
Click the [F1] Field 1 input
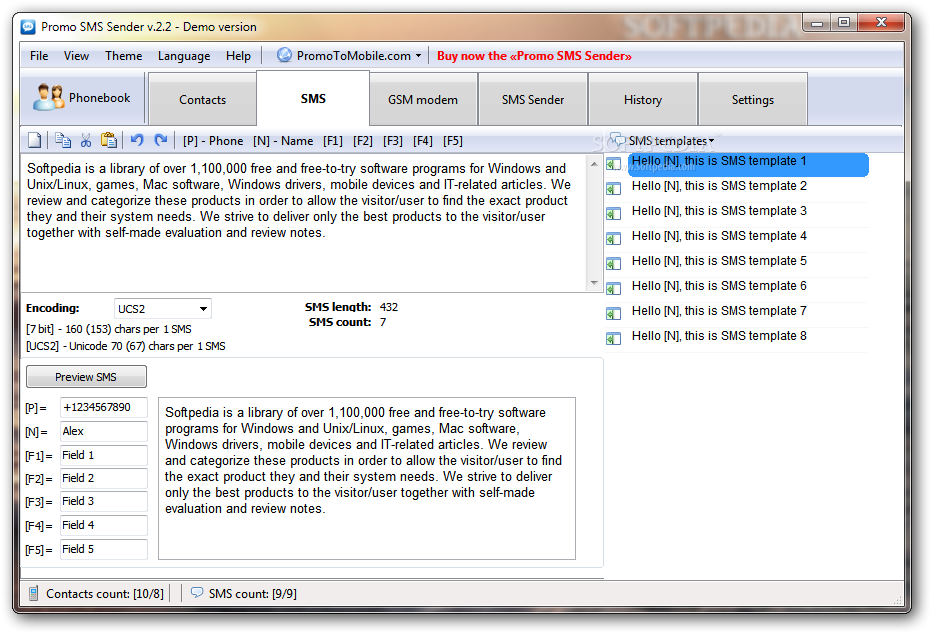[103, 455]
